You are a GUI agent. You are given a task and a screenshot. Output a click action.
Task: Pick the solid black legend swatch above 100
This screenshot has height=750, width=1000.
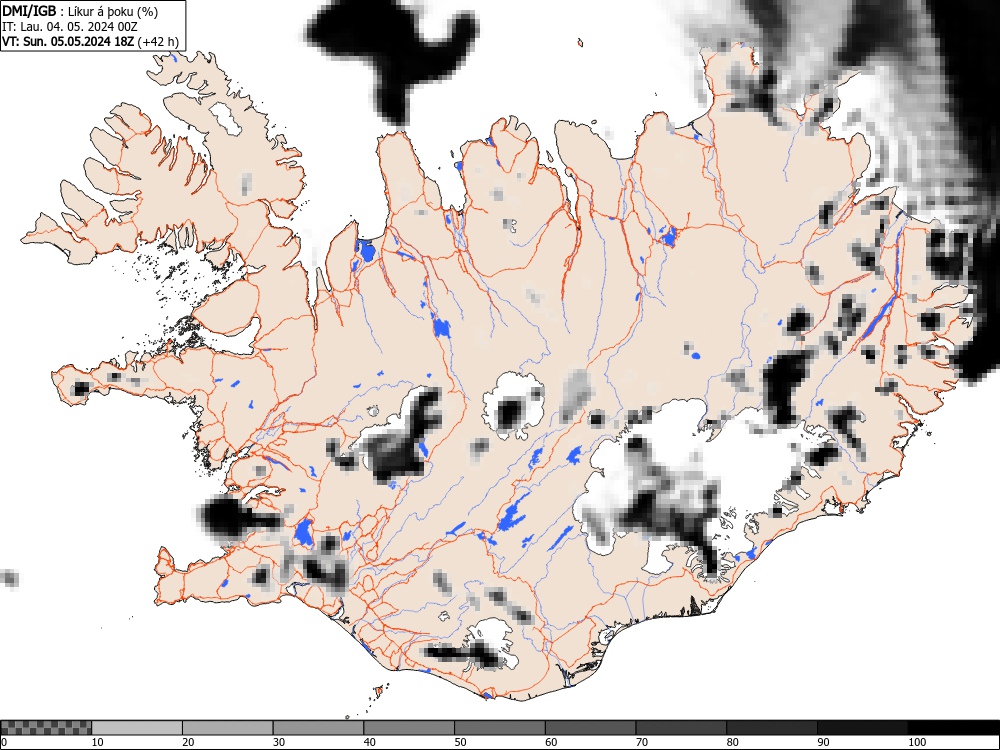pos(953,728)
